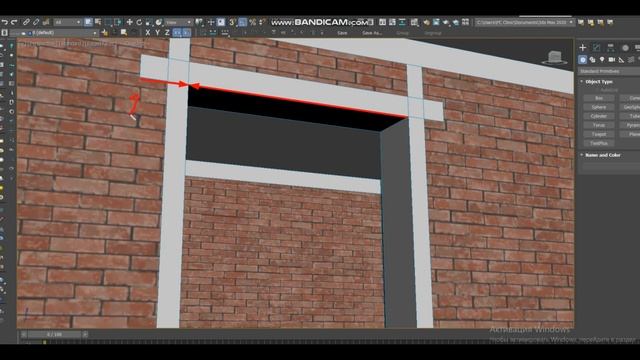Restrict transform to the Y axis
This screenshot has height=360, width=640.
[157, 33]
